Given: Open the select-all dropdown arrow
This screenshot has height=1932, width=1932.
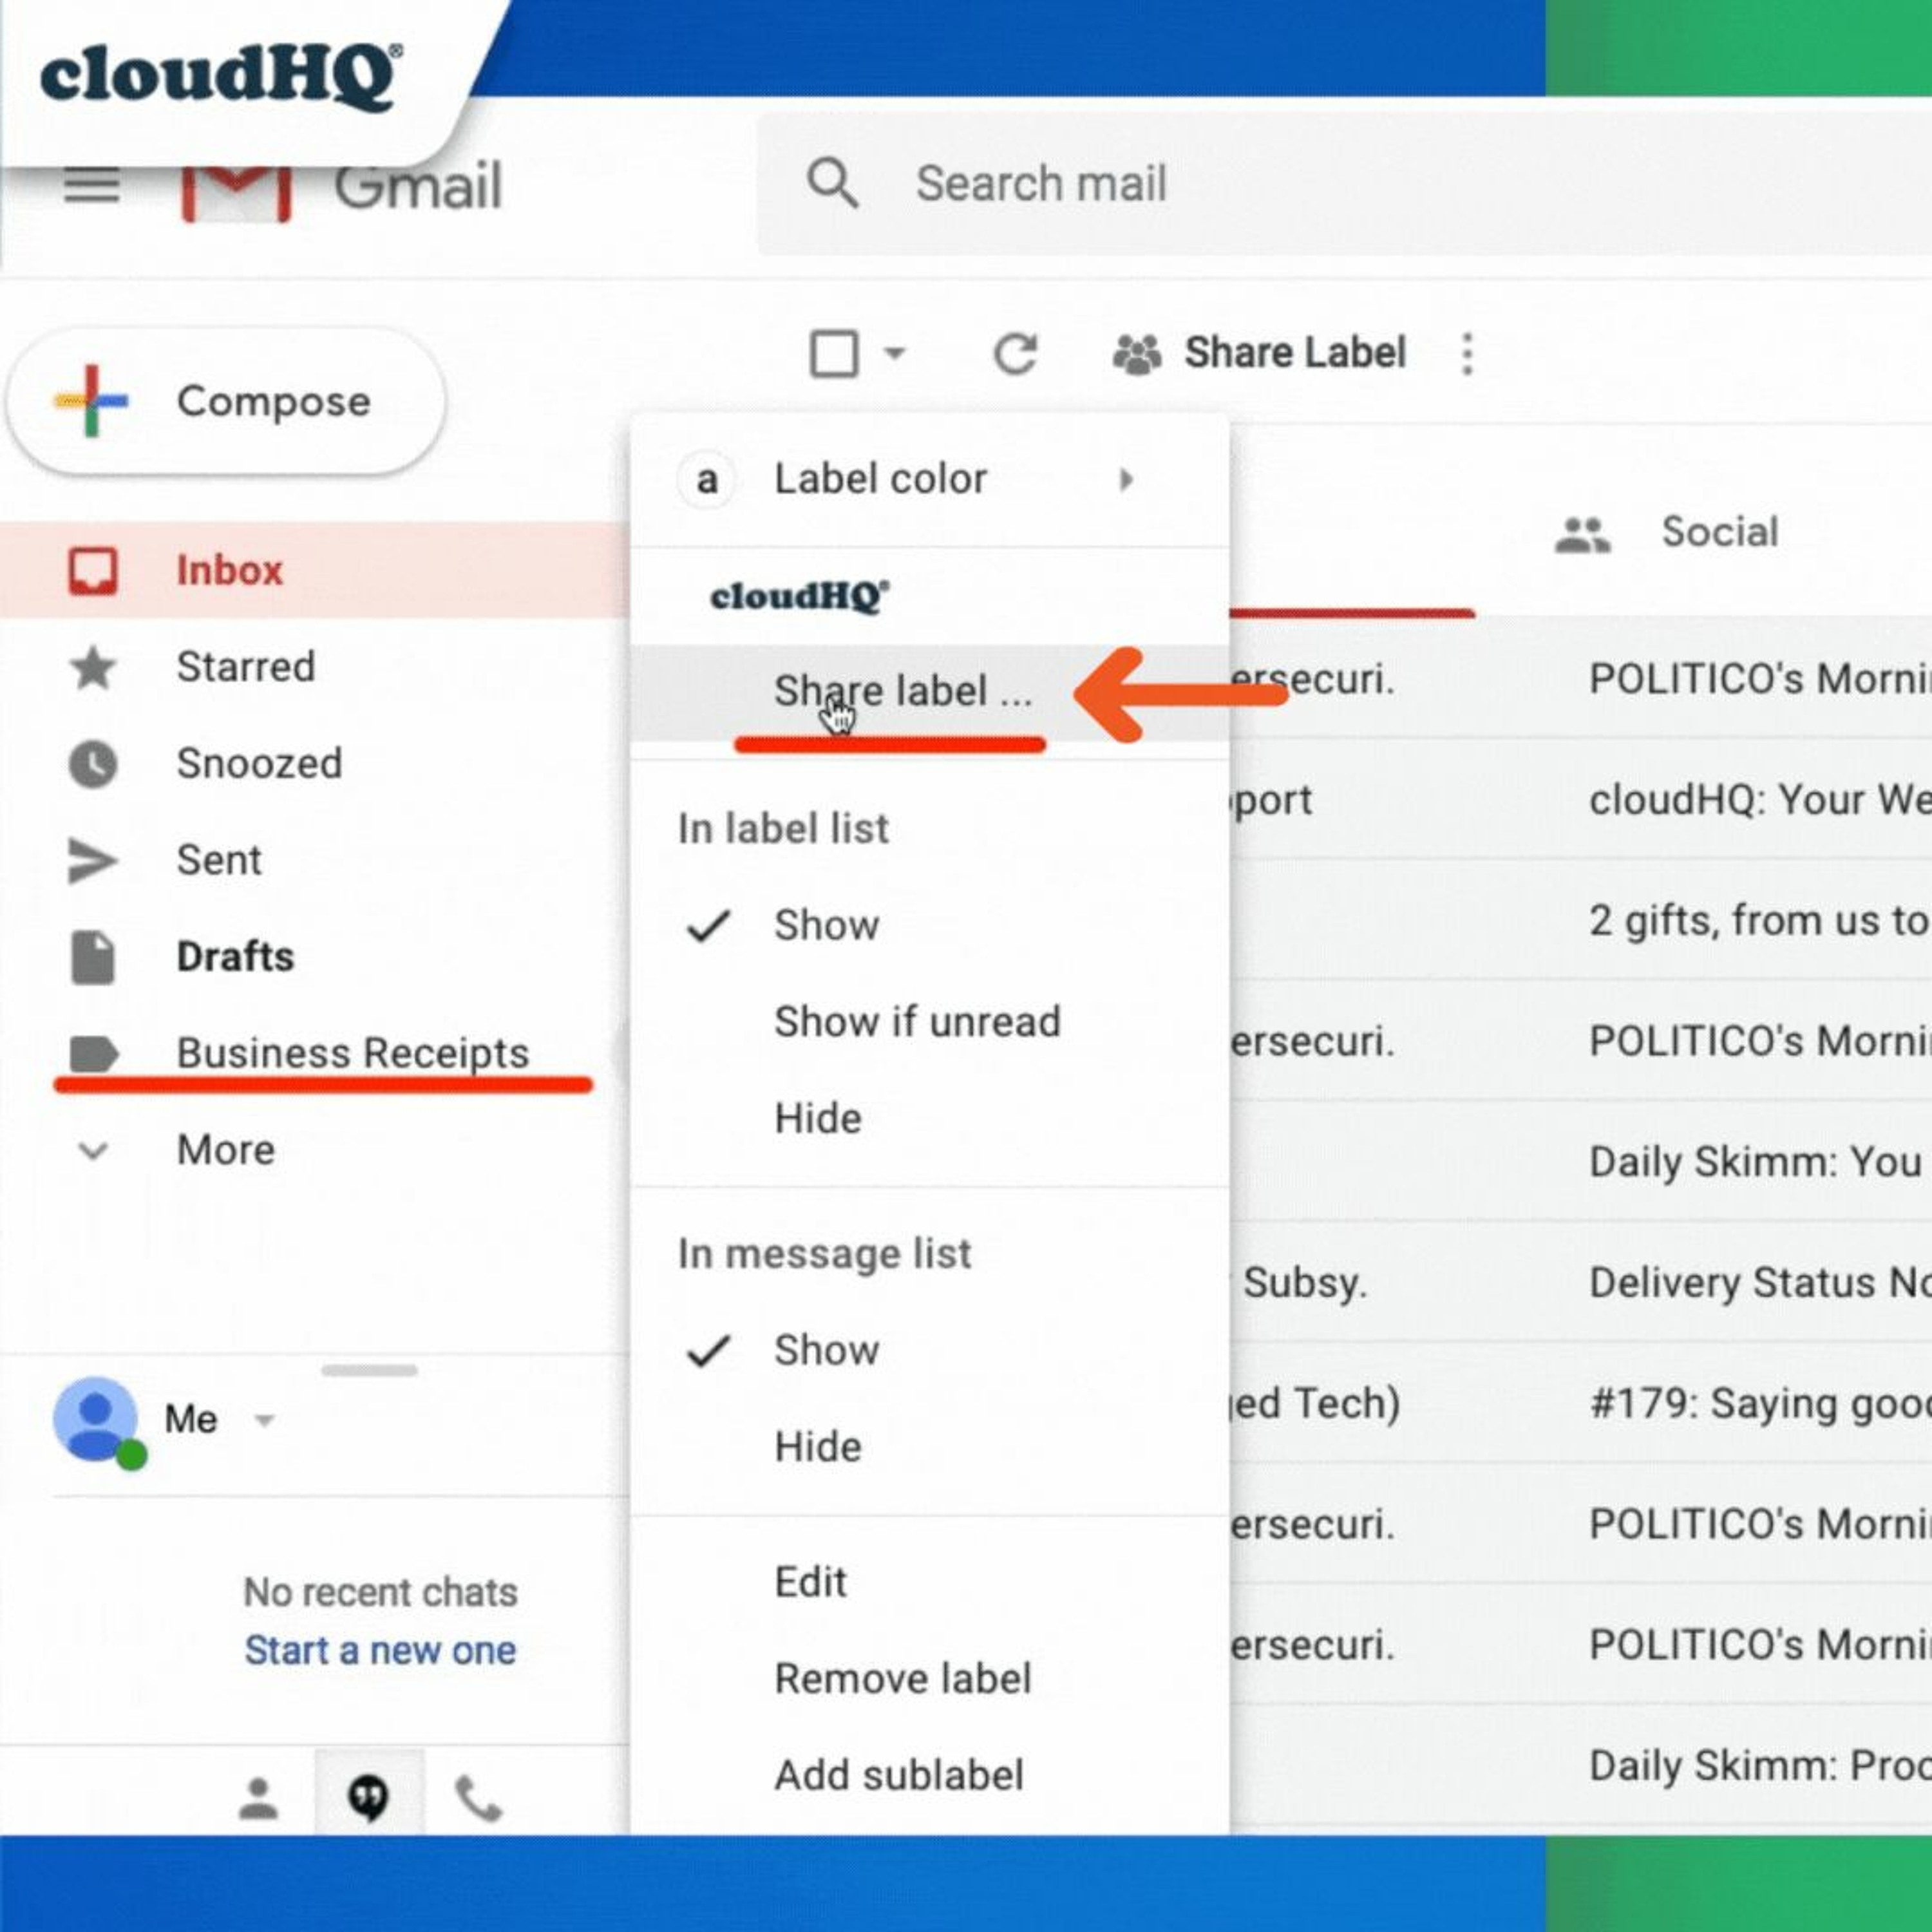Looking at the screenshot, I should (895, 353).
